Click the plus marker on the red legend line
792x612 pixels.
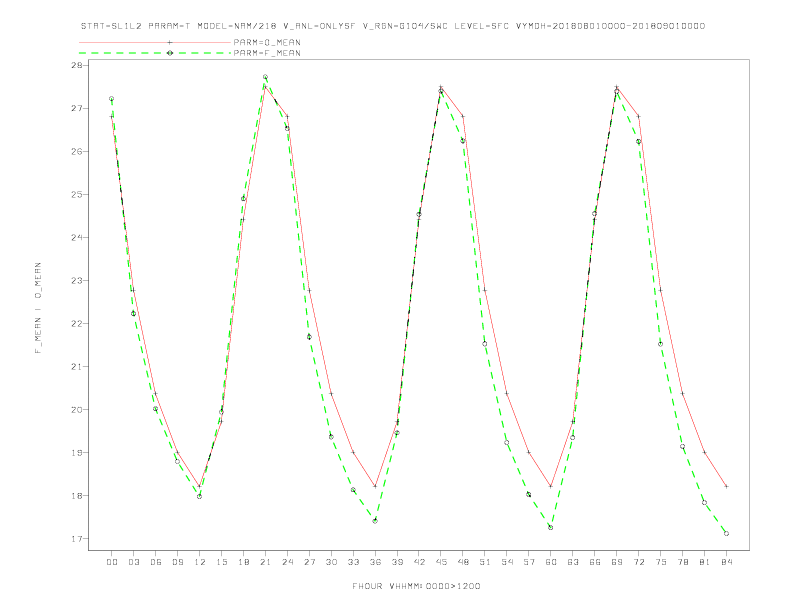pyautogui.click(x=170, y=42)
